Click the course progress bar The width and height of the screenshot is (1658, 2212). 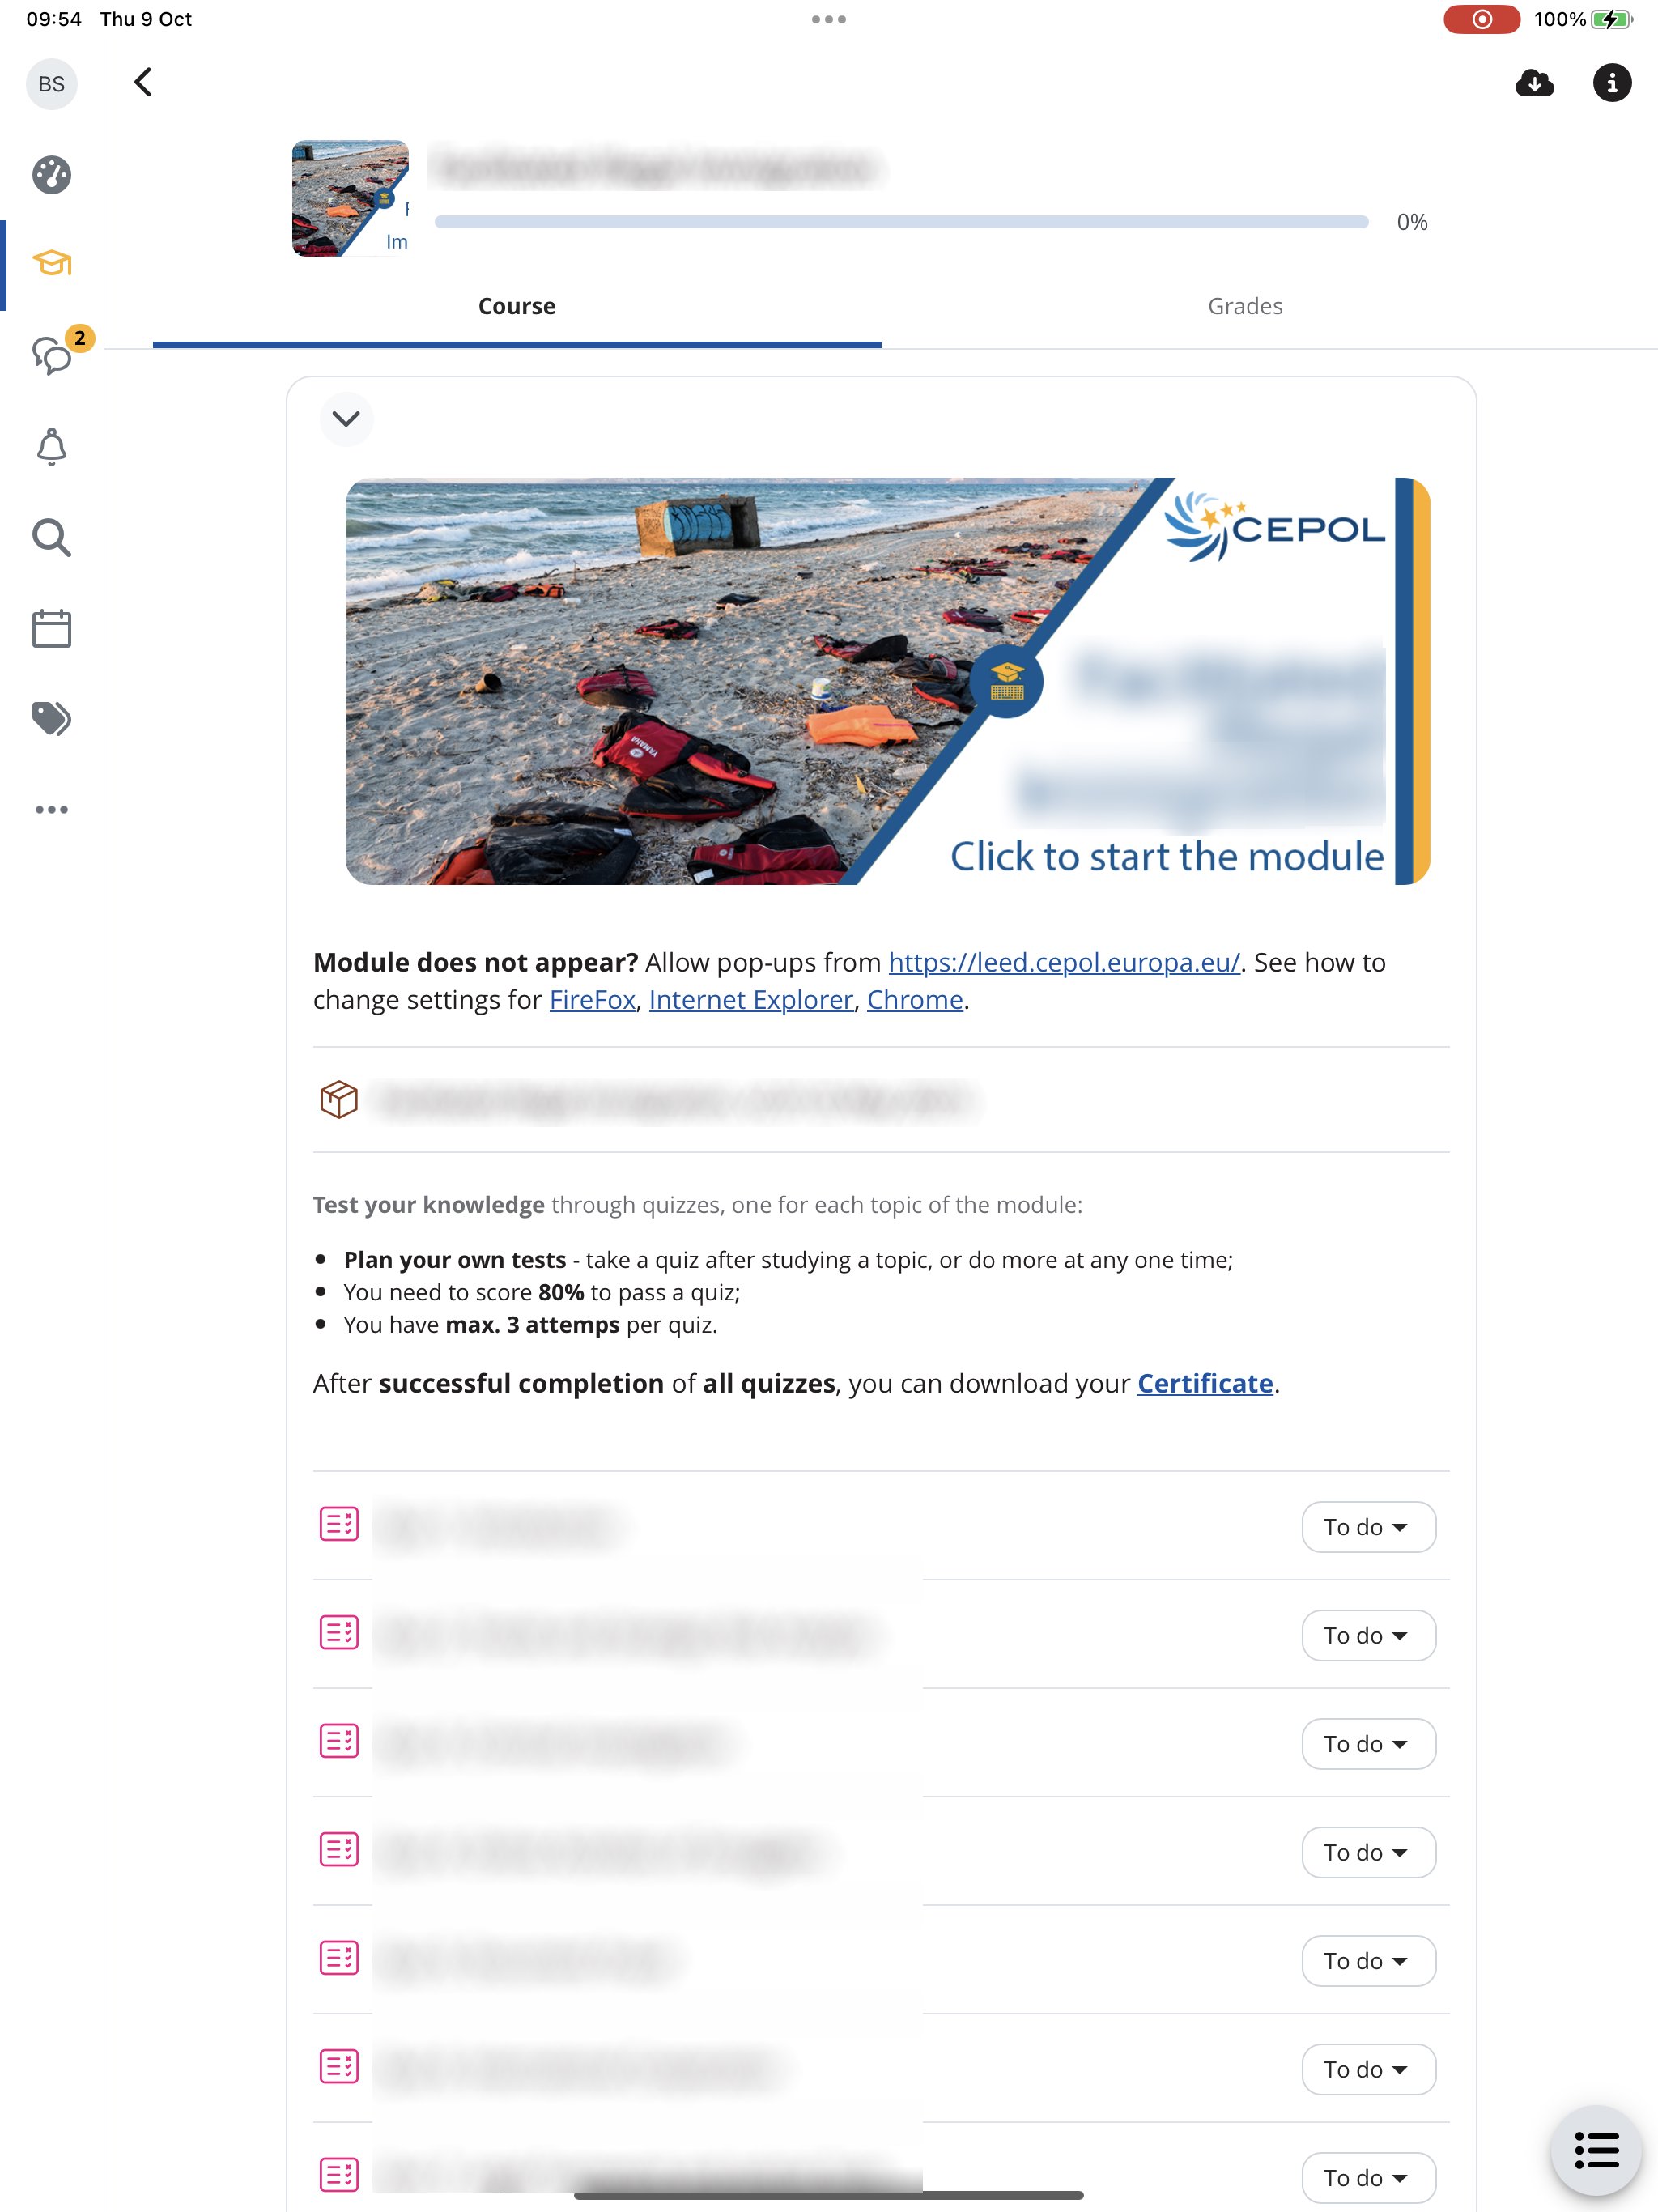(901, 222)
